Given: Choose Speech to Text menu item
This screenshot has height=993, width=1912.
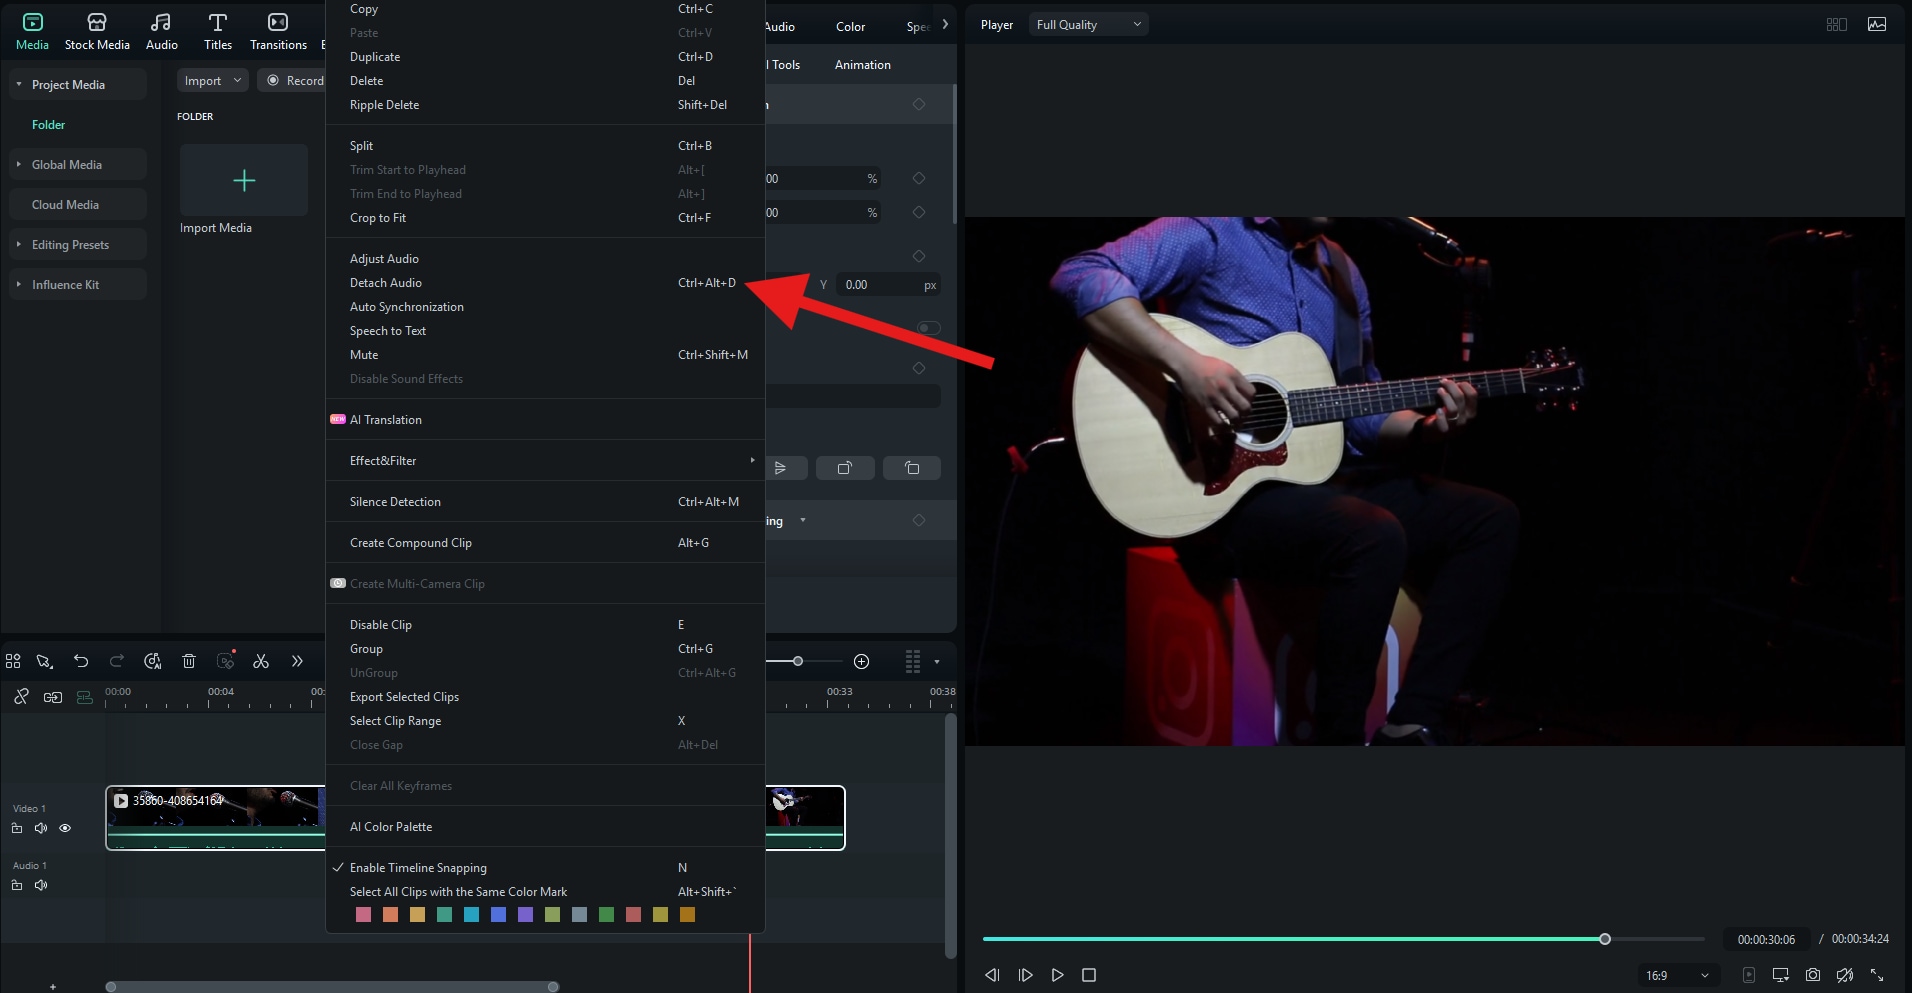Looking at the screenshot, I should tap(545, 331).
